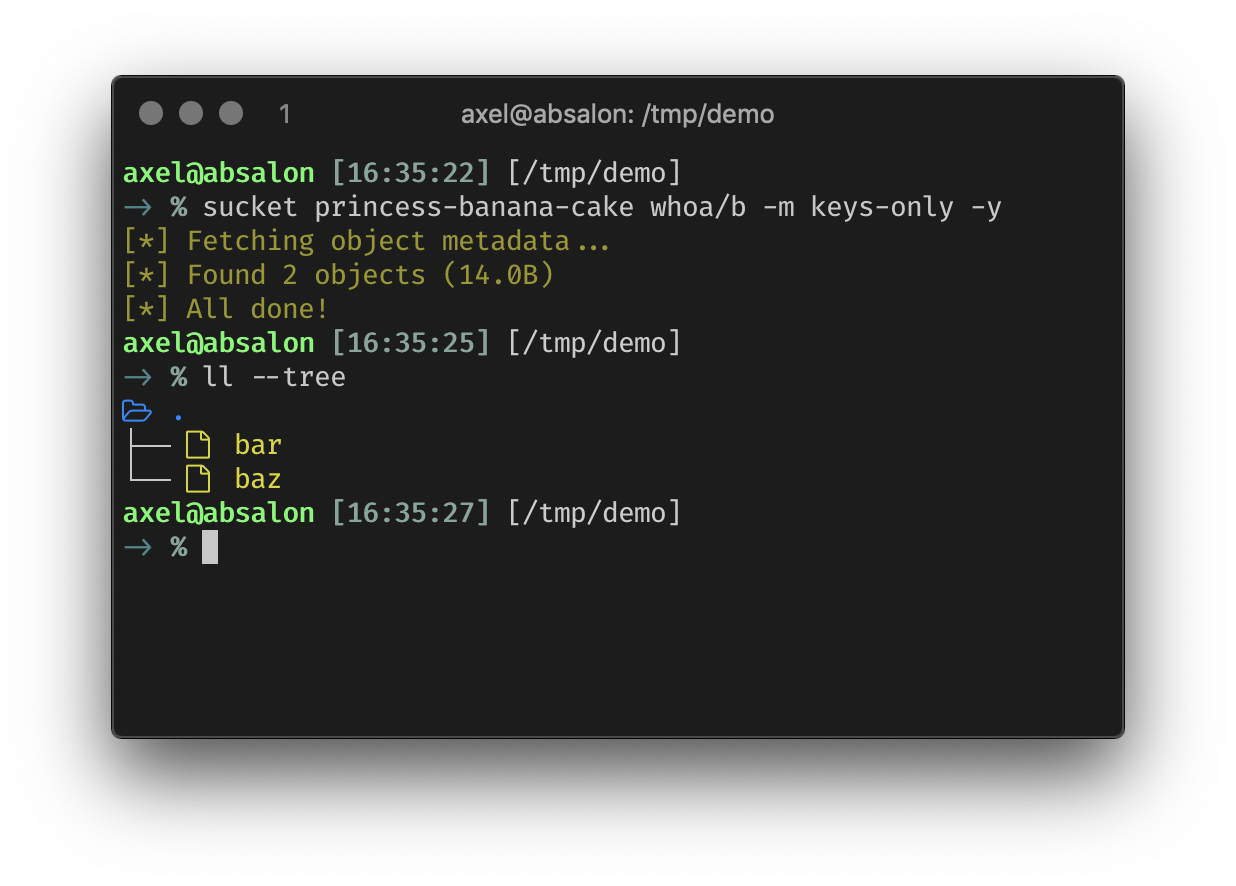Click the block cursor at the last prompt

pos(210,547)
